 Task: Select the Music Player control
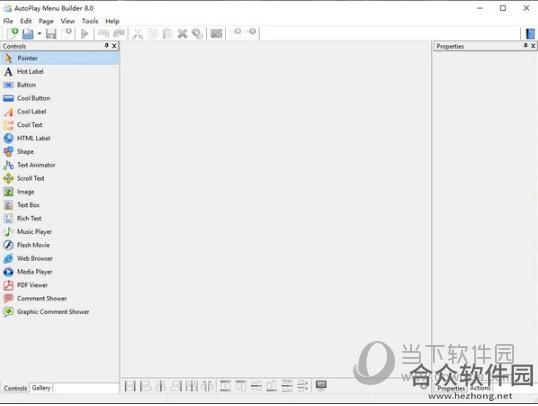(x=60, y=232)
